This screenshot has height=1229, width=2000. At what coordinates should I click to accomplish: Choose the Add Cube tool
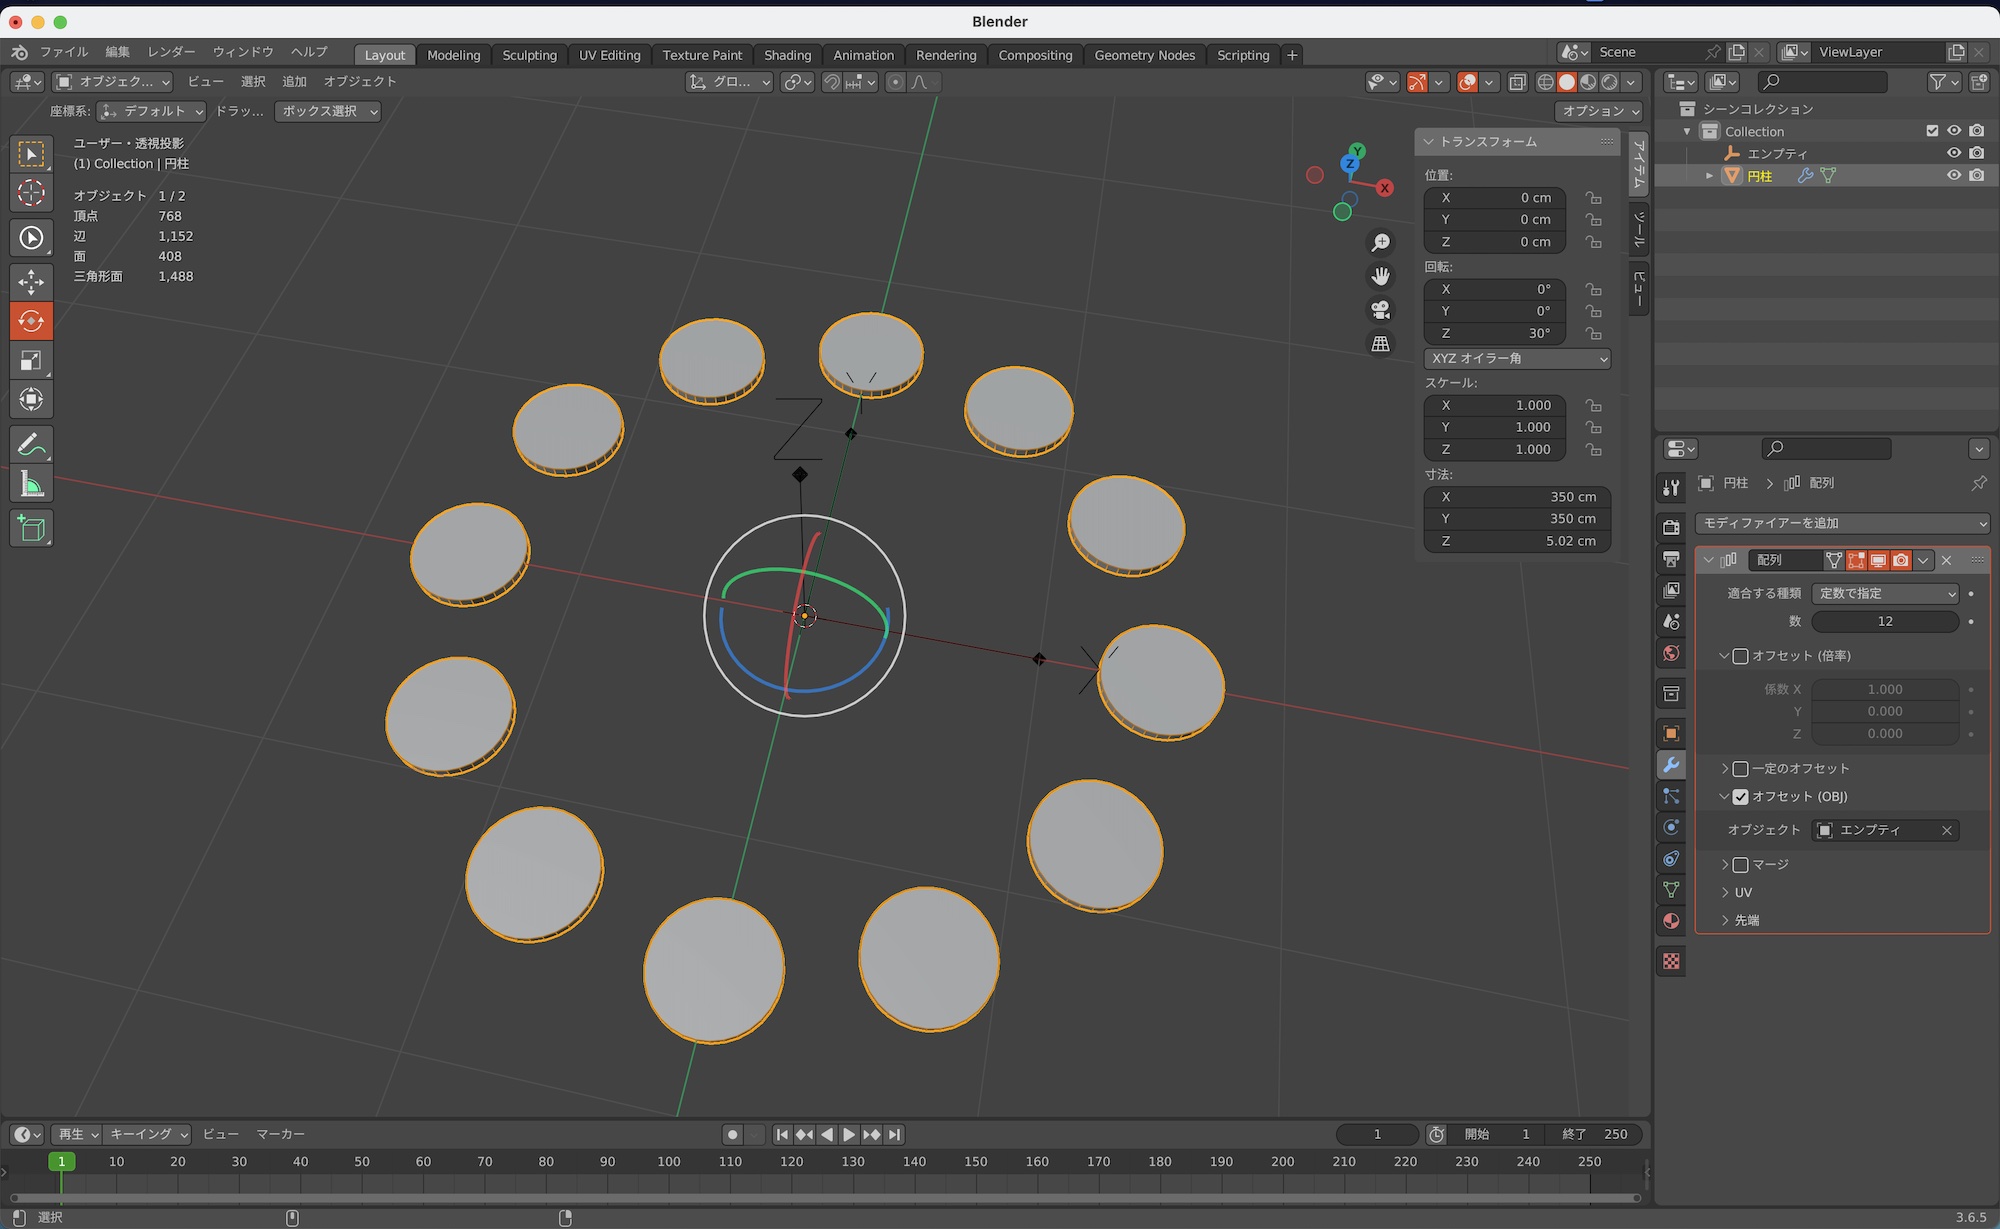[x=31, y=528]
